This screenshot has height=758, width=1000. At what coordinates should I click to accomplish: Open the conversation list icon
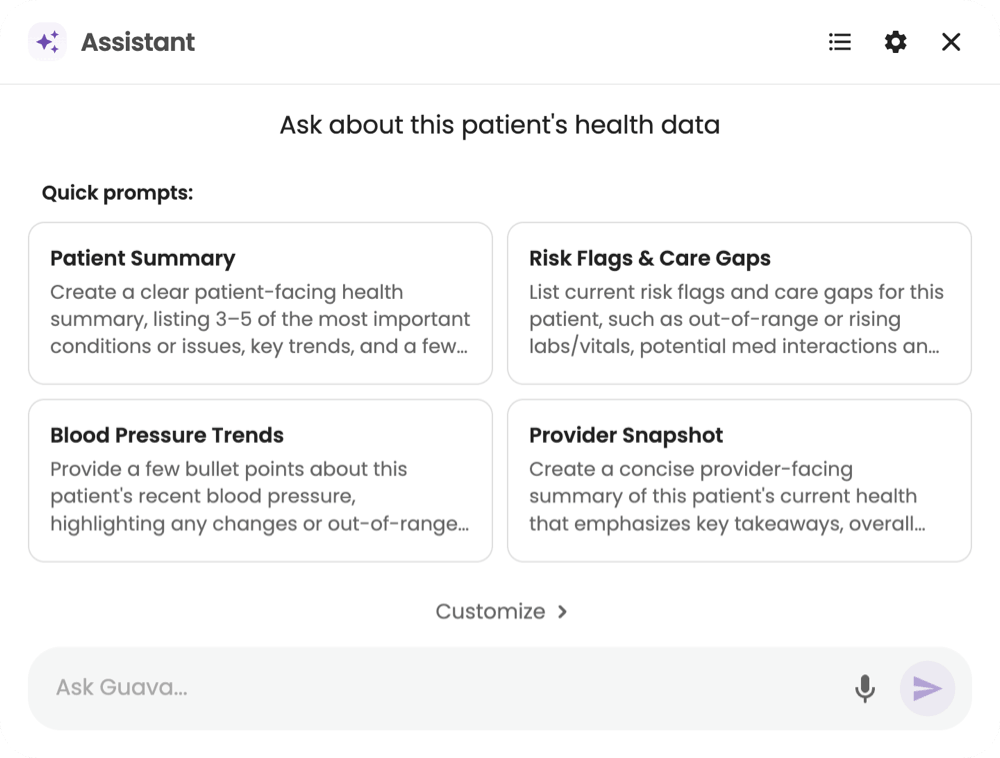click(x=840, y=42)
